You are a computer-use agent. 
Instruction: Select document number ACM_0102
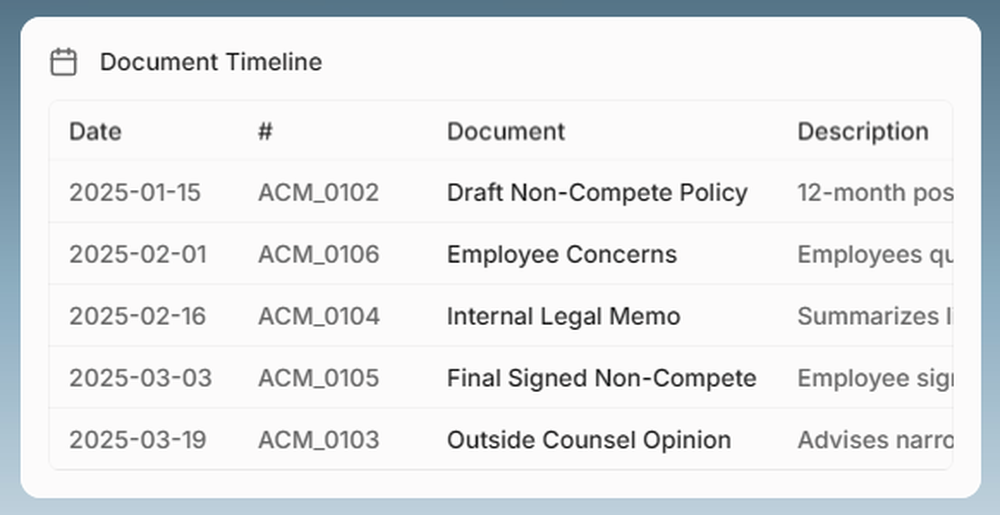coord(318,193)
